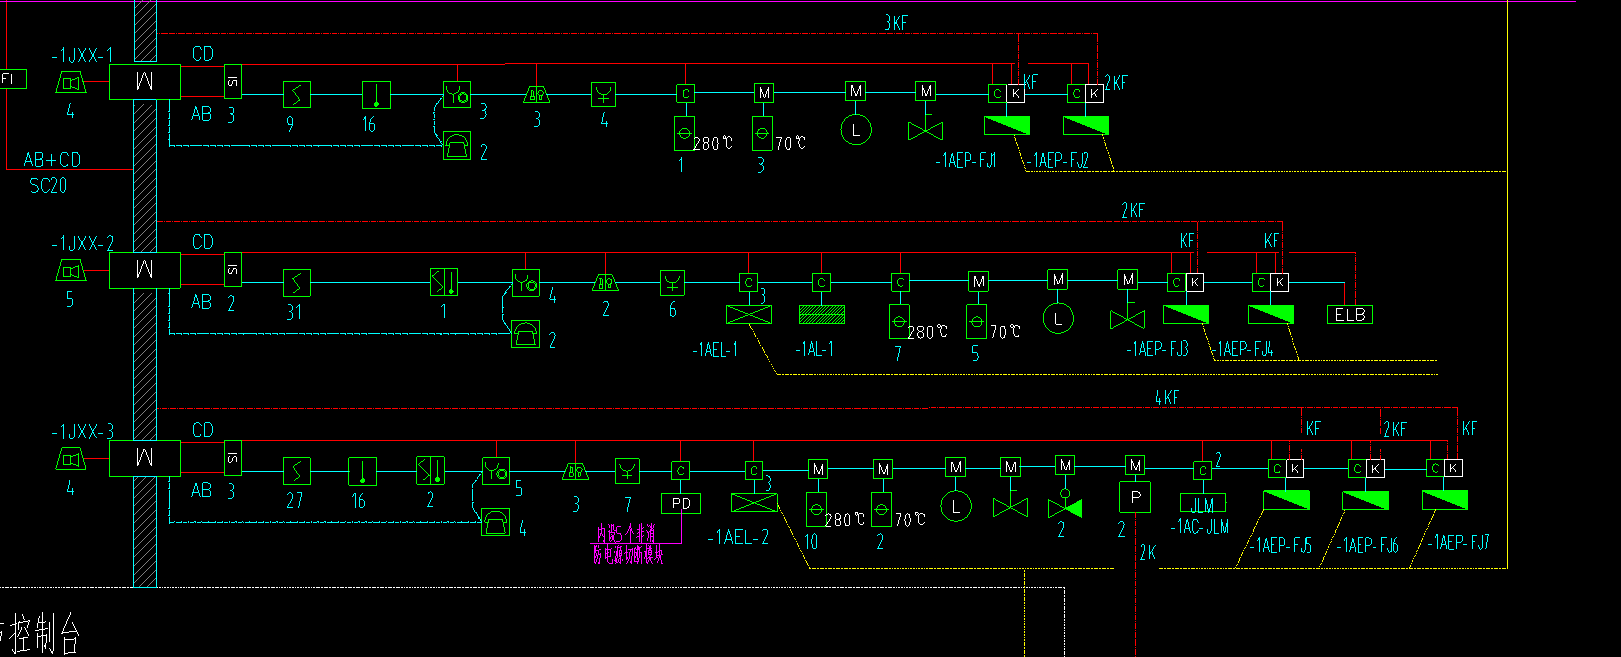
Task: Select crossed panel box above -1AEL-1
Action: (749, 314)
